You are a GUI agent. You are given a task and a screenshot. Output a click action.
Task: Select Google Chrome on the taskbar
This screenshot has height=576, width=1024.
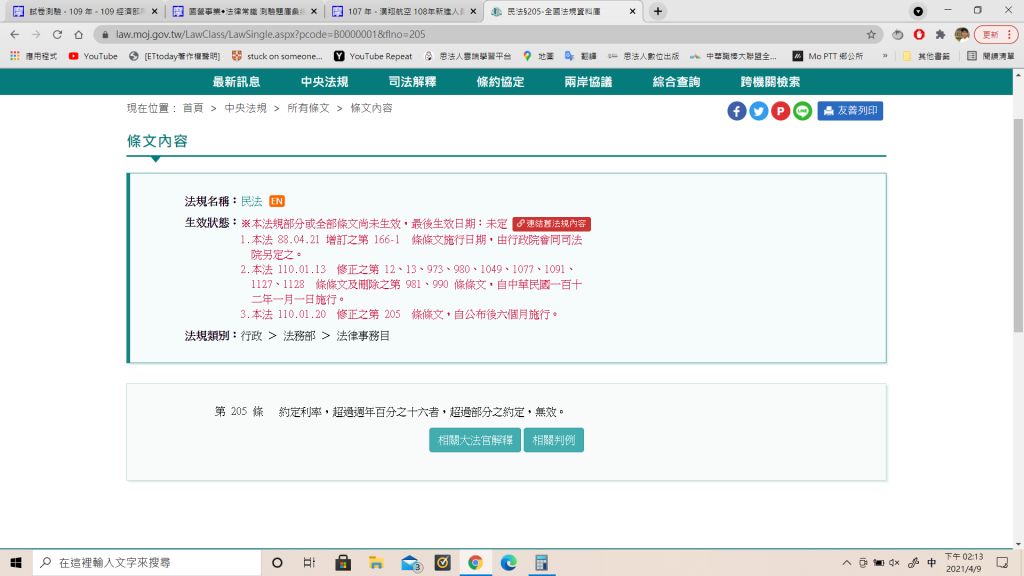pos(475,562)
